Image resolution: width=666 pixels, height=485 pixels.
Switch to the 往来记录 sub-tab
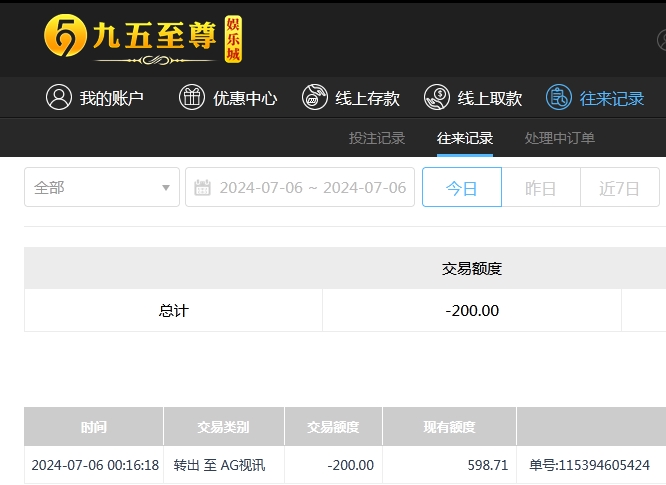[x=465, y=138]
